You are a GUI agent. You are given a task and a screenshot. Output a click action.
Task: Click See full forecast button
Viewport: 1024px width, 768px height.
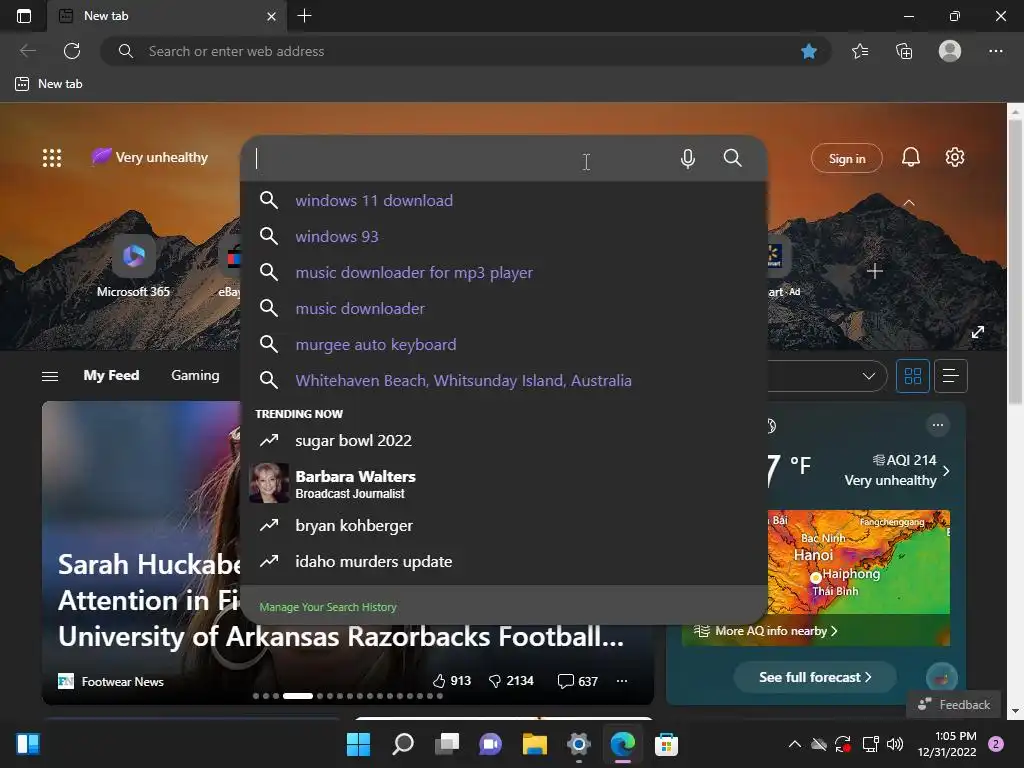(814, 677)
